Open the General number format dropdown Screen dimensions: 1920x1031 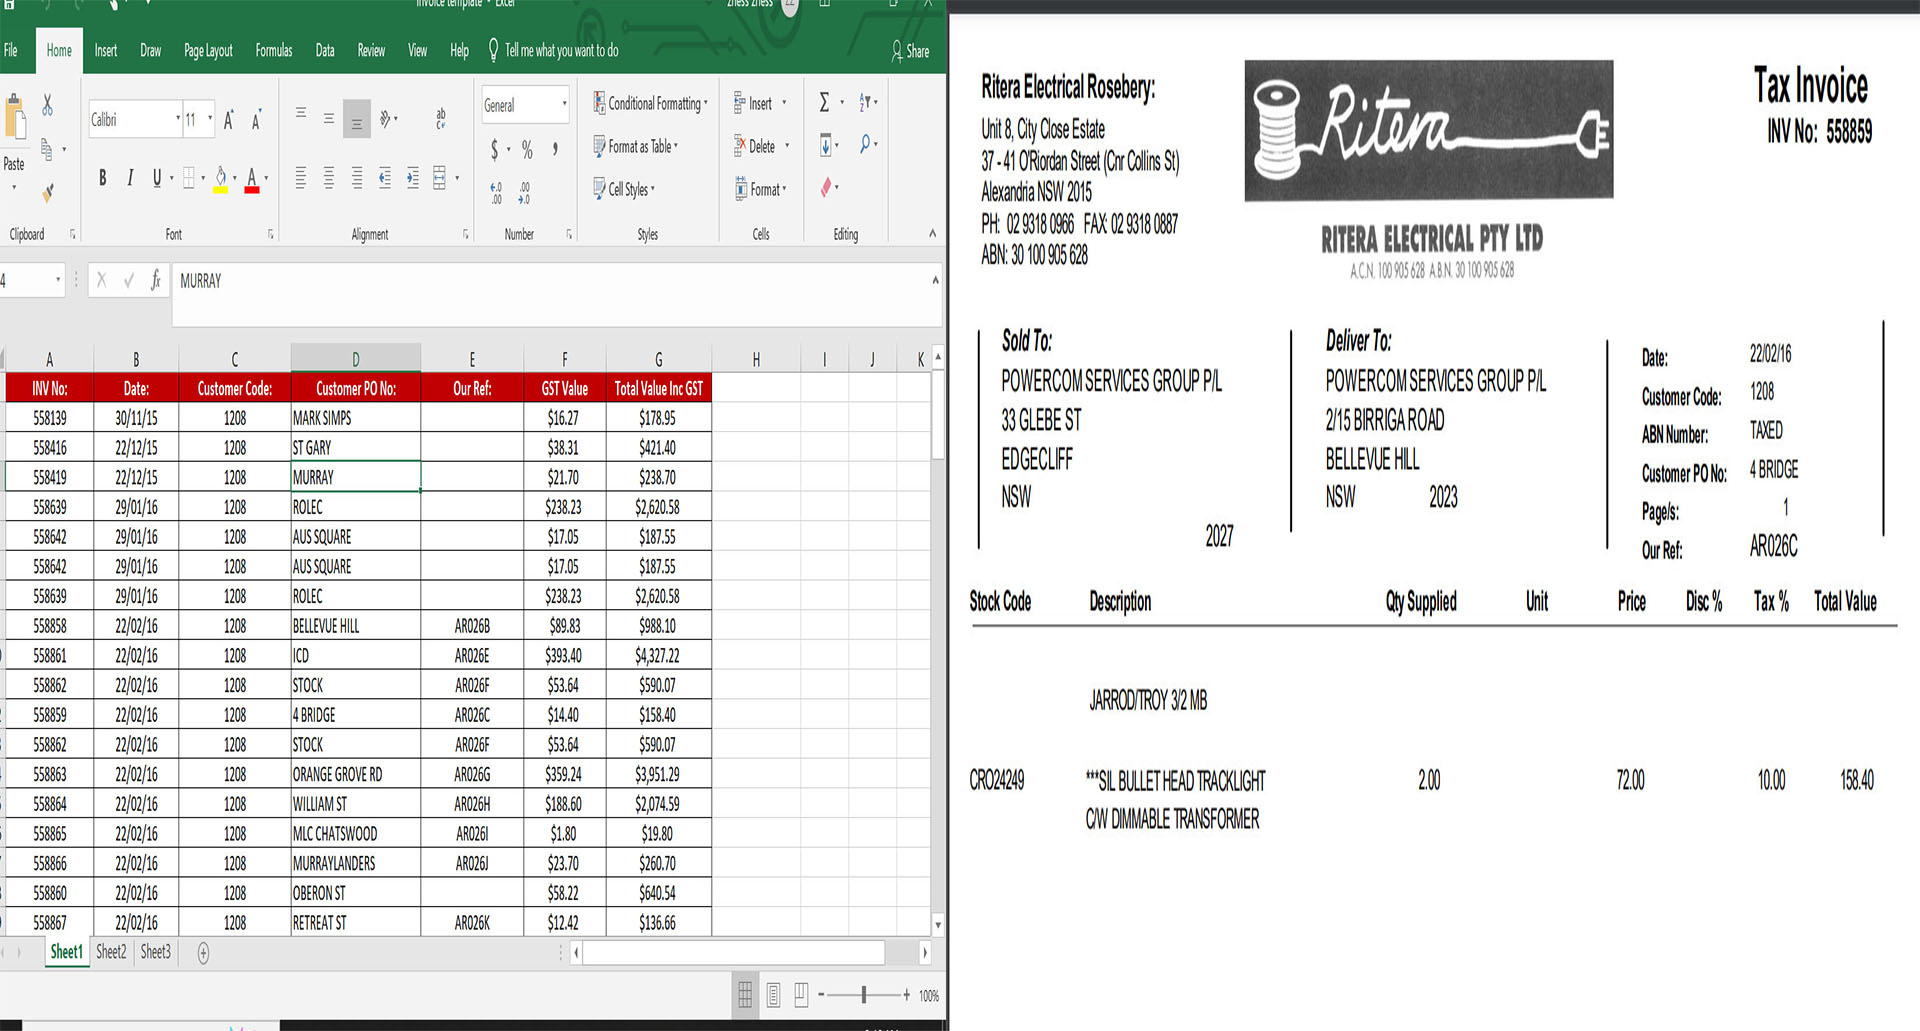(x=564, y=105)
